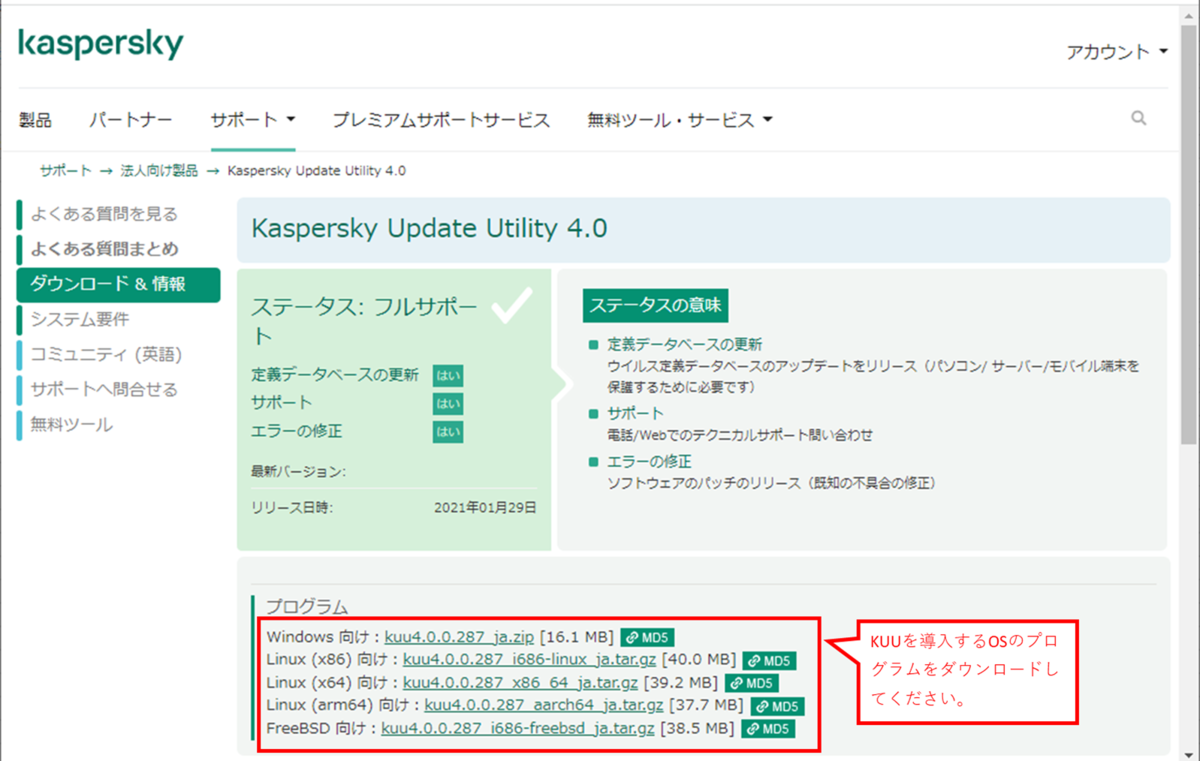Click MD5 badge for Linux x64 package
The width and height of the screenshot is (1200, 761).
click(751, 683)
